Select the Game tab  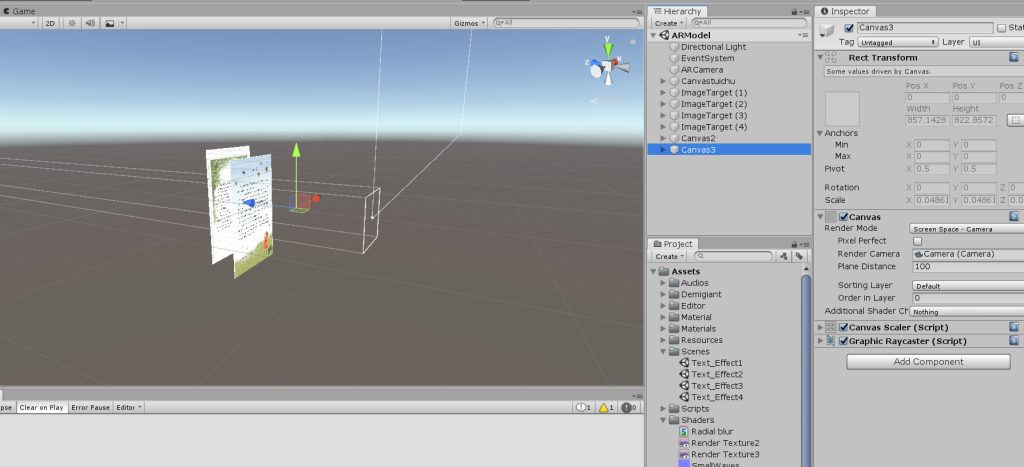click(x=19, y=11)
